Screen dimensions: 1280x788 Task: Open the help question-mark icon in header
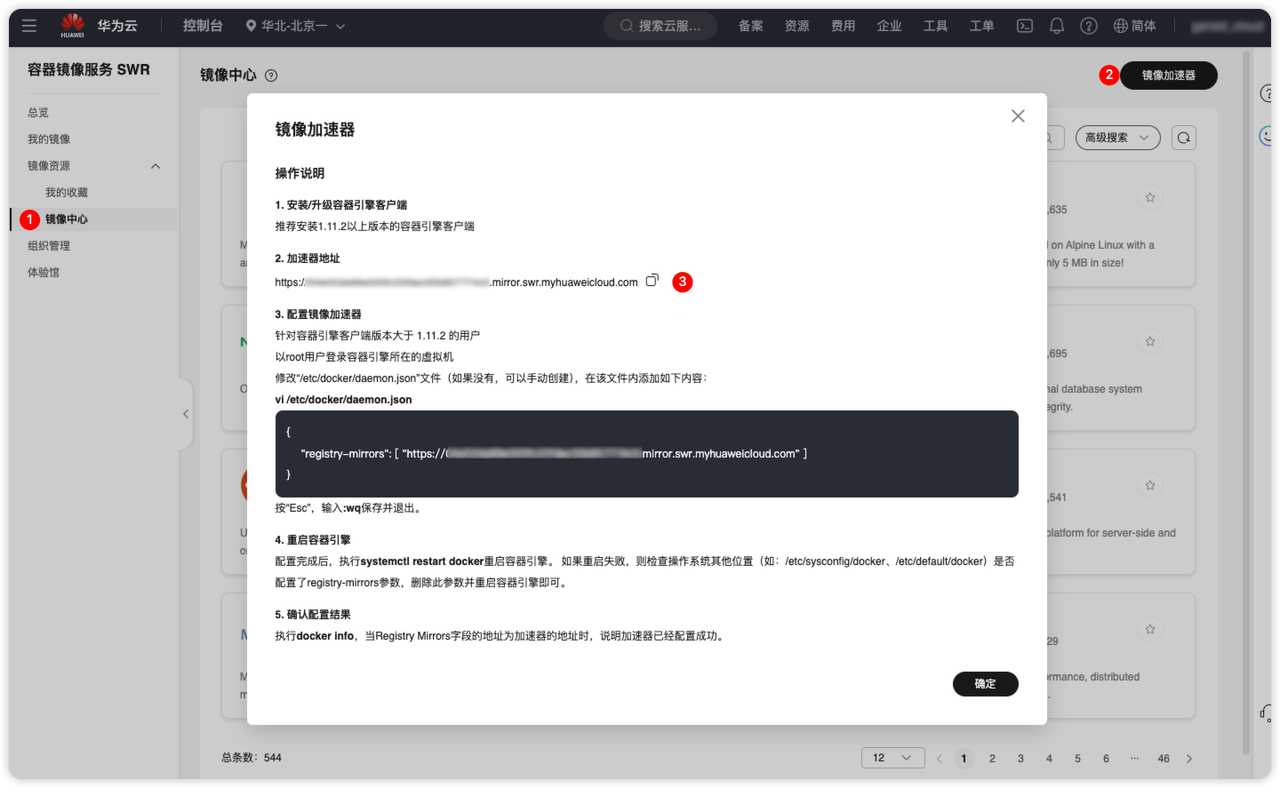coord(1089,26)
